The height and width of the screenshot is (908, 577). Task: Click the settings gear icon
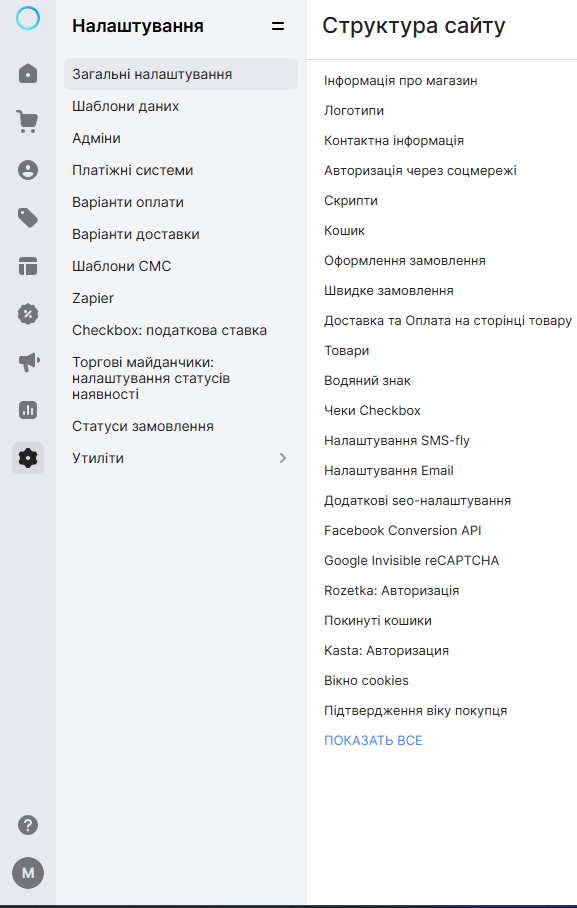[28, 458]
